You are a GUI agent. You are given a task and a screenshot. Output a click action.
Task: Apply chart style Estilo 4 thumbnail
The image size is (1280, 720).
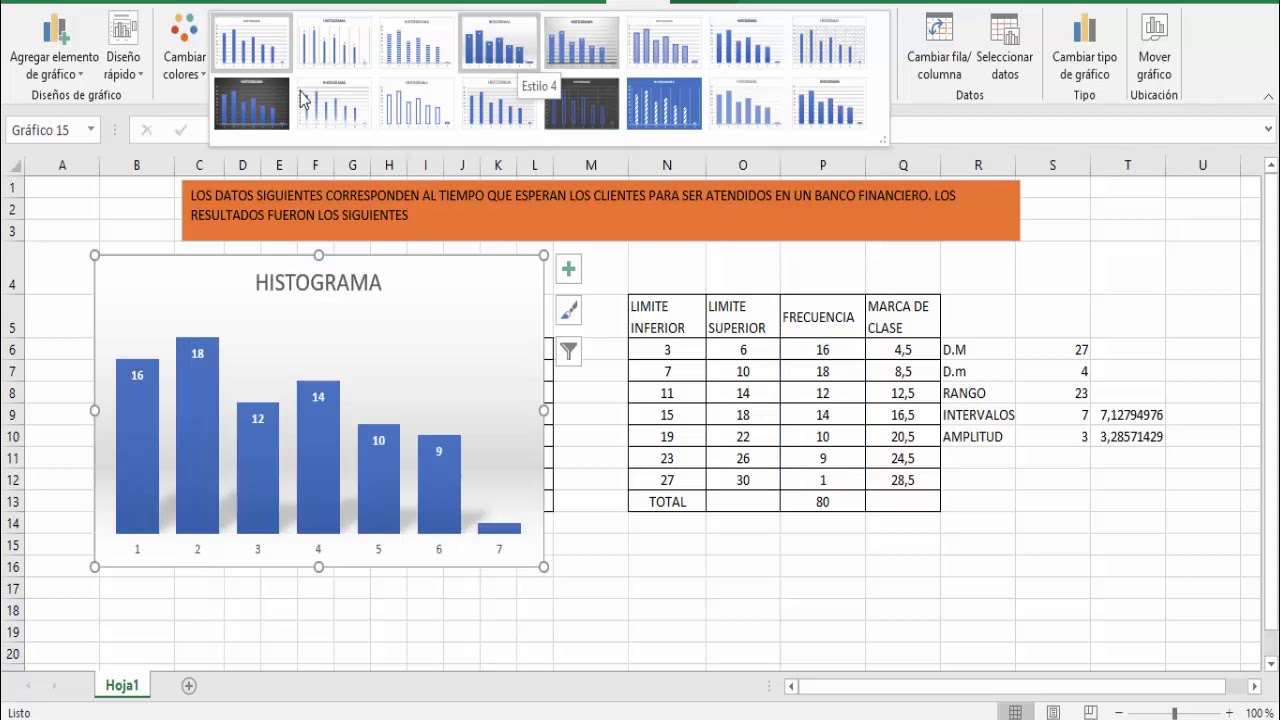(499, 42)
